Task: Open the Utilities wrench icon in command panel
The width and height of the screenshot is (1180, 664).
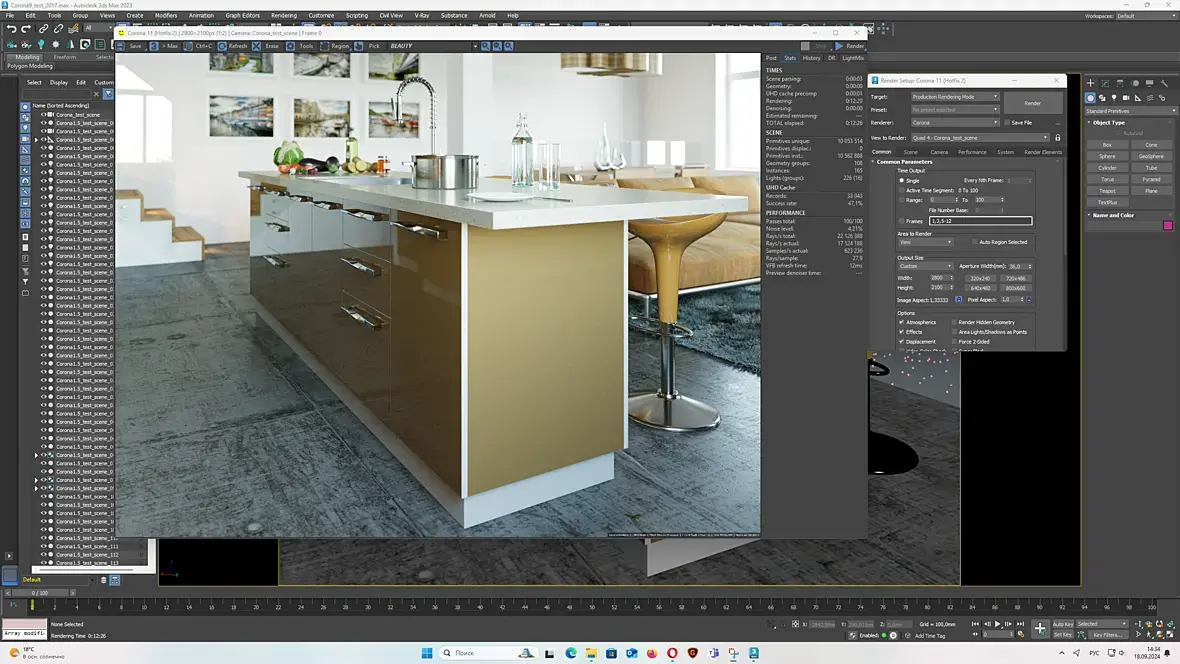Action: 1164,84
